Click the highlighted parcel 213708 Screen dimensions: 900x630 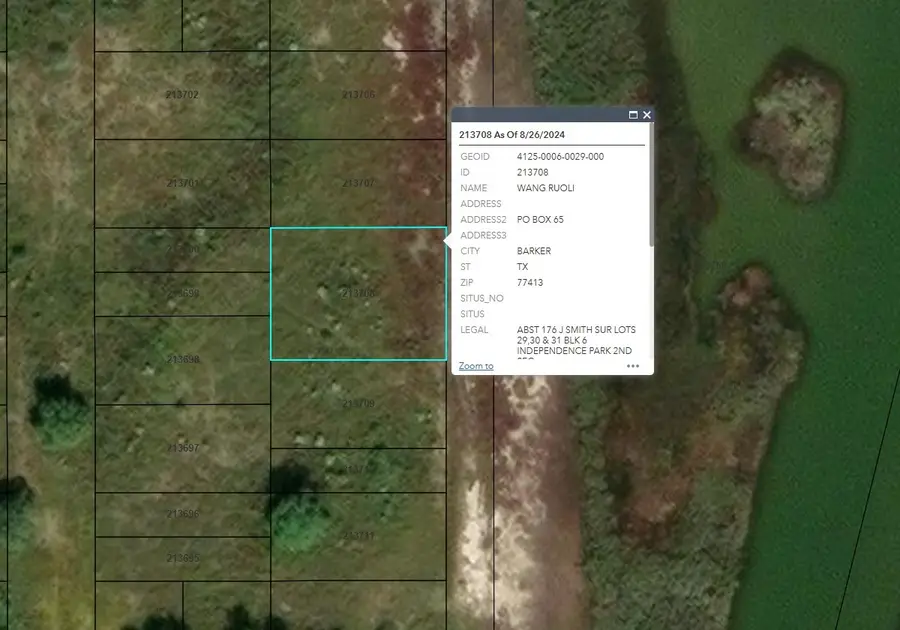[x=357, y=293]
